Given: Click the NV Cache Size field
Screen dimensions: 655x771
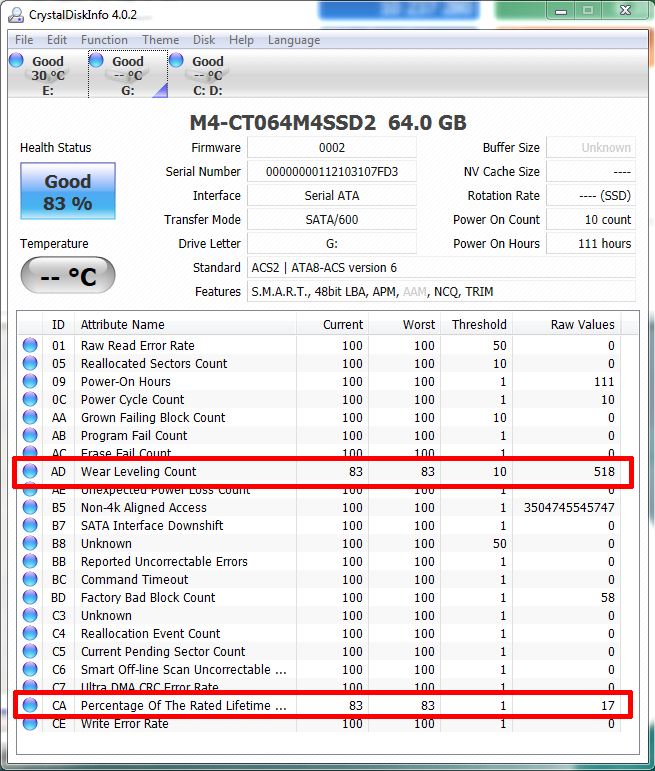Looking at the screenshot, I should (x=591, y=172).
